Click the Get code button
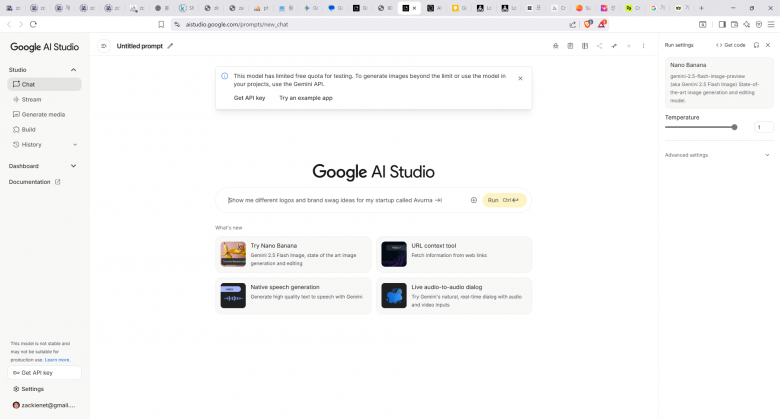The width and height of the screenshot is (780, 419). [x=731, y=45]
